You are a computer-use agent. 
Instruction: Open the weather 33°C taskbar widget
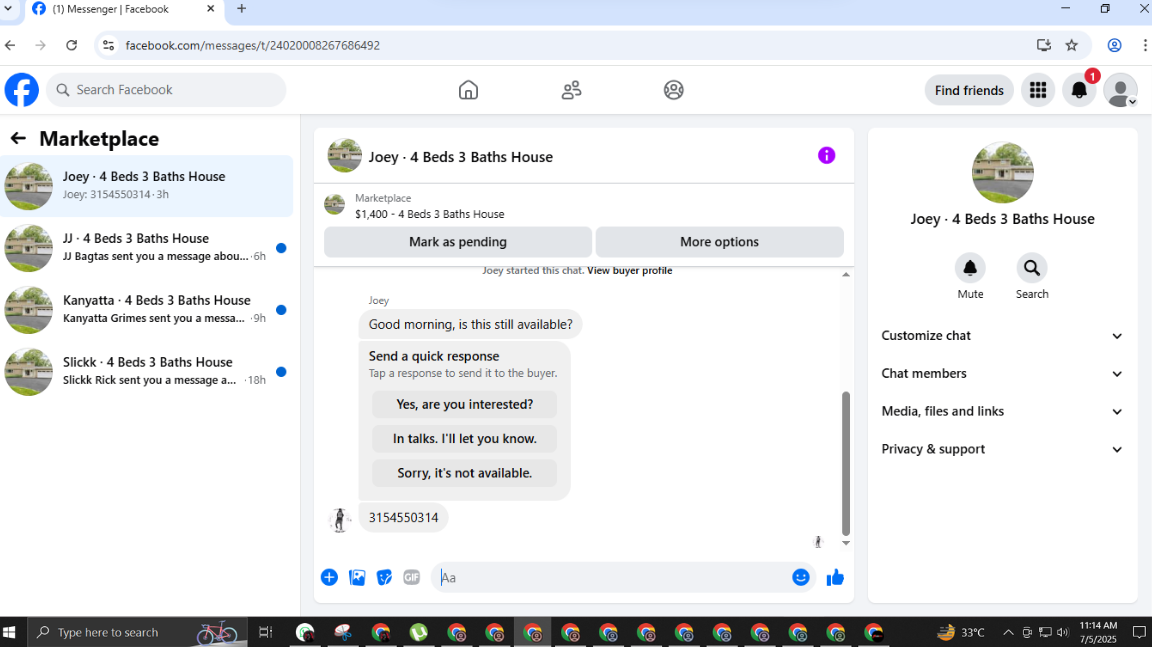pos(961,632)
